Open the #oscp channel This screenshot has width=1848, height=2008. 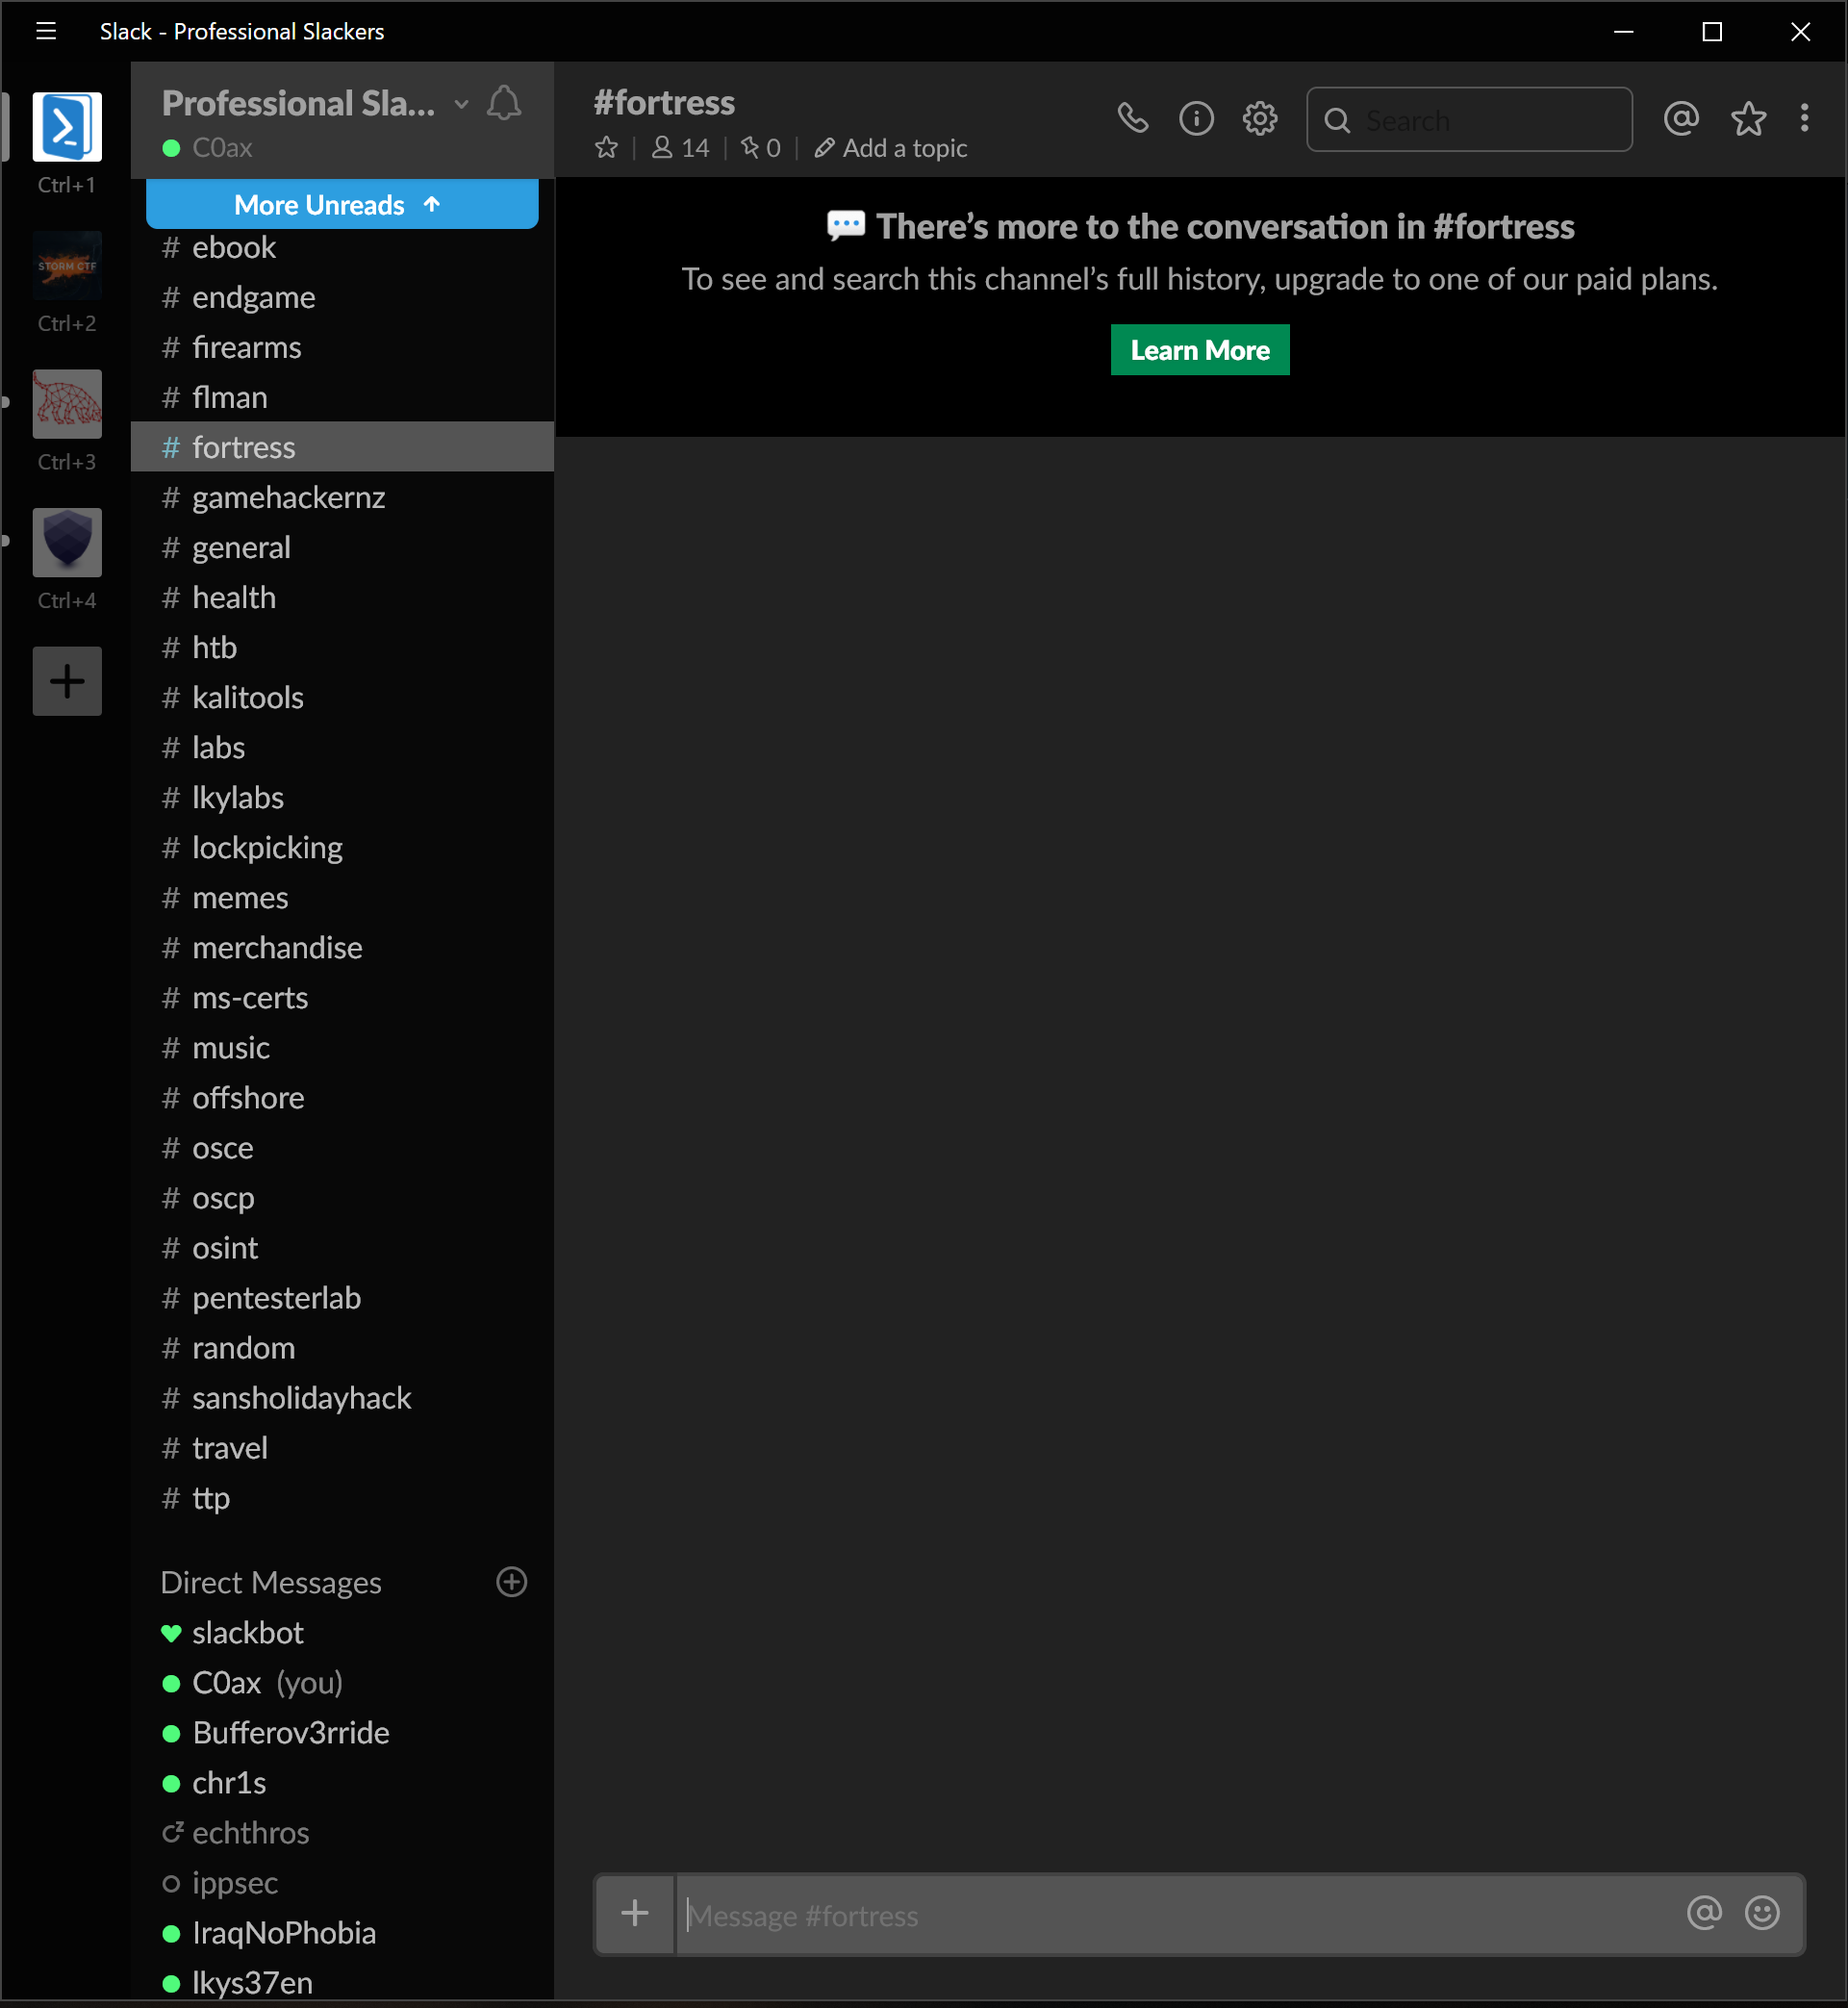click(223, 1198)
